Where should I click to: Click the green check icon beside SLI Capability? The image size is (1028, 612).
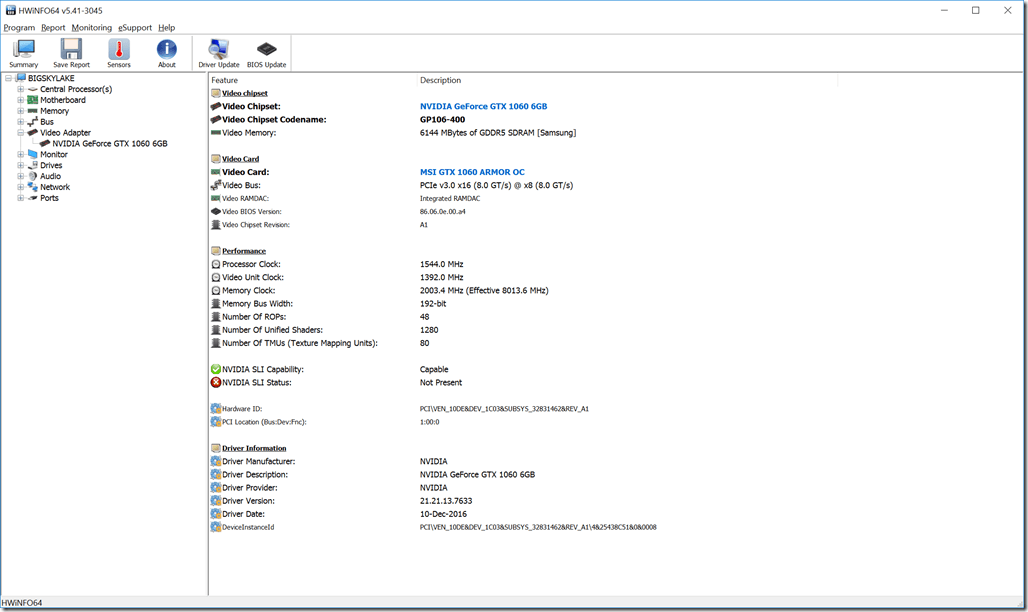(216, 369)
